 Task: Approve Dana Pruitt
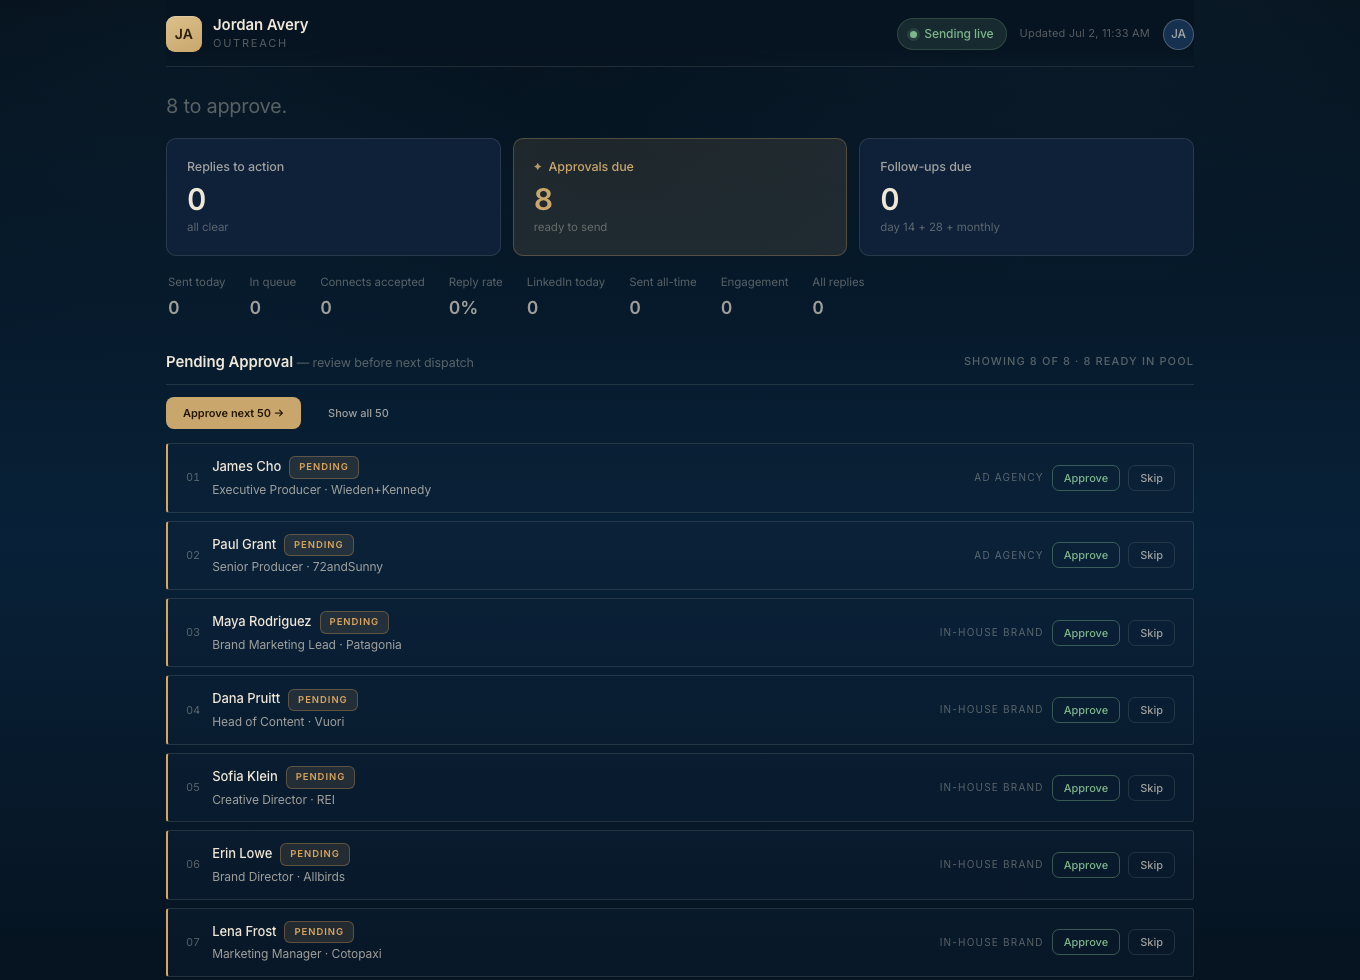tap(1086, 710)
